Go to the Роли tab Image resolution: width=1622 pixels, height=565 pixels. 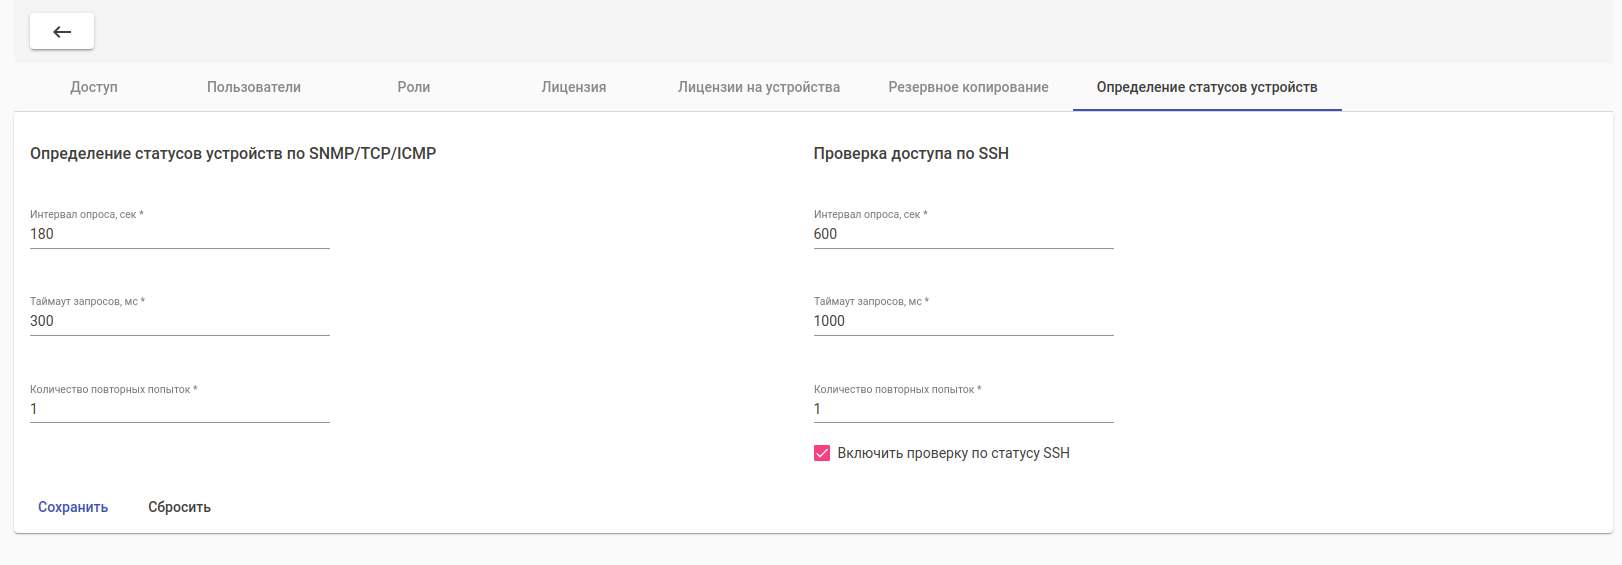click(414, 87)
